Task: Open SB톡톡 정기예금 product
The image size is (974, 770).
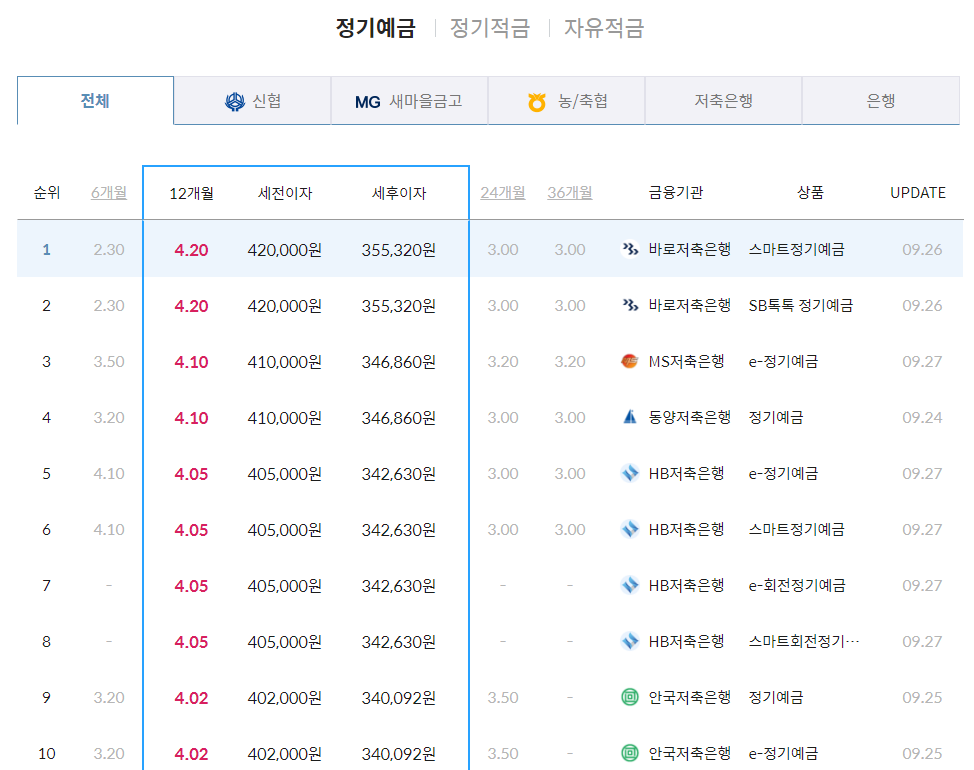Action: click(801, 306)
